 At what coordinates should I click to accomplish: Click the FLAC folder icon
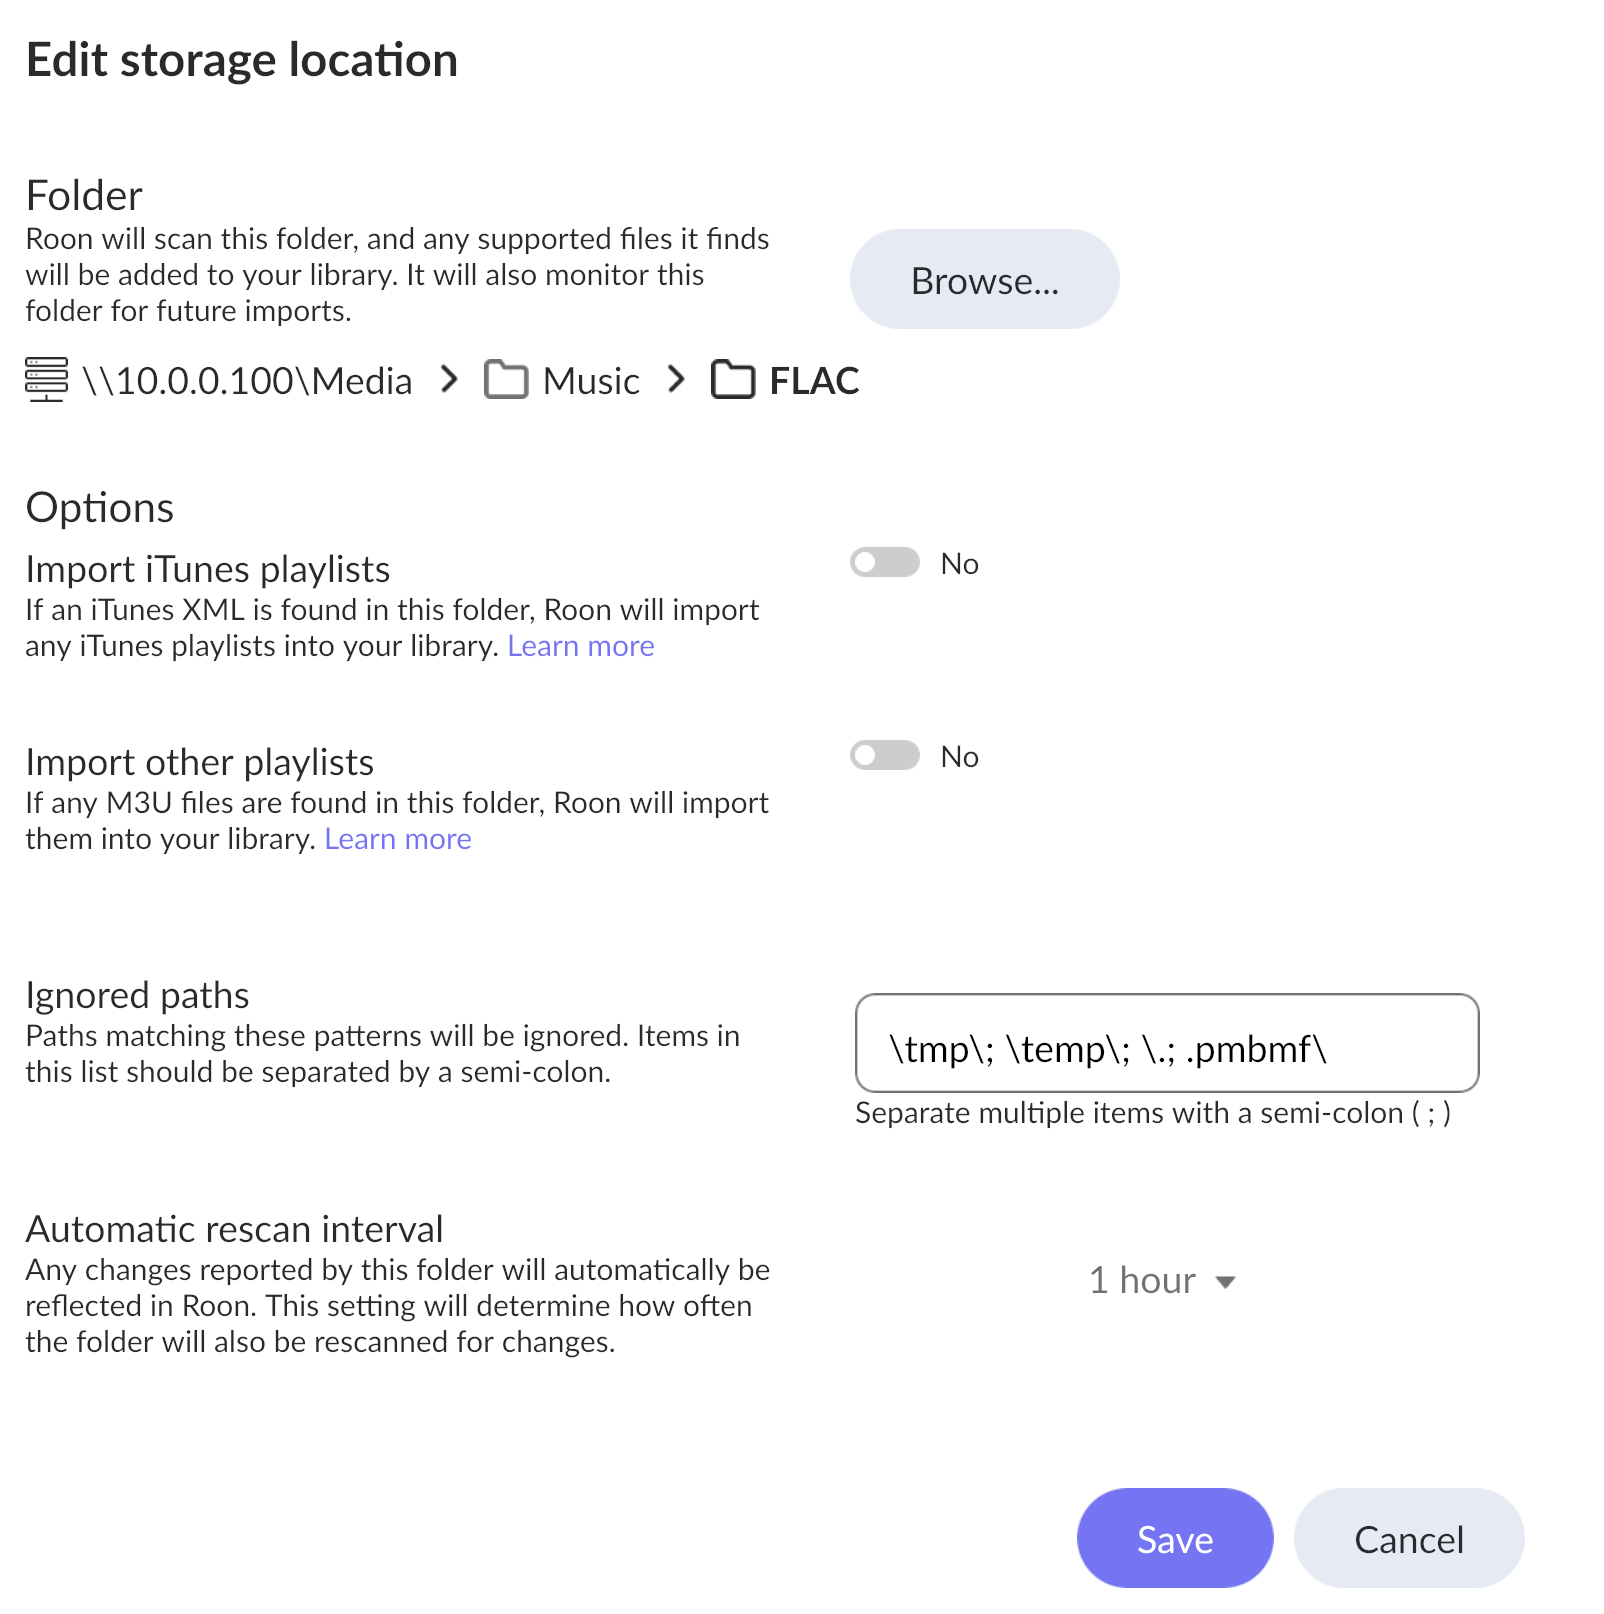coord(733,380)
